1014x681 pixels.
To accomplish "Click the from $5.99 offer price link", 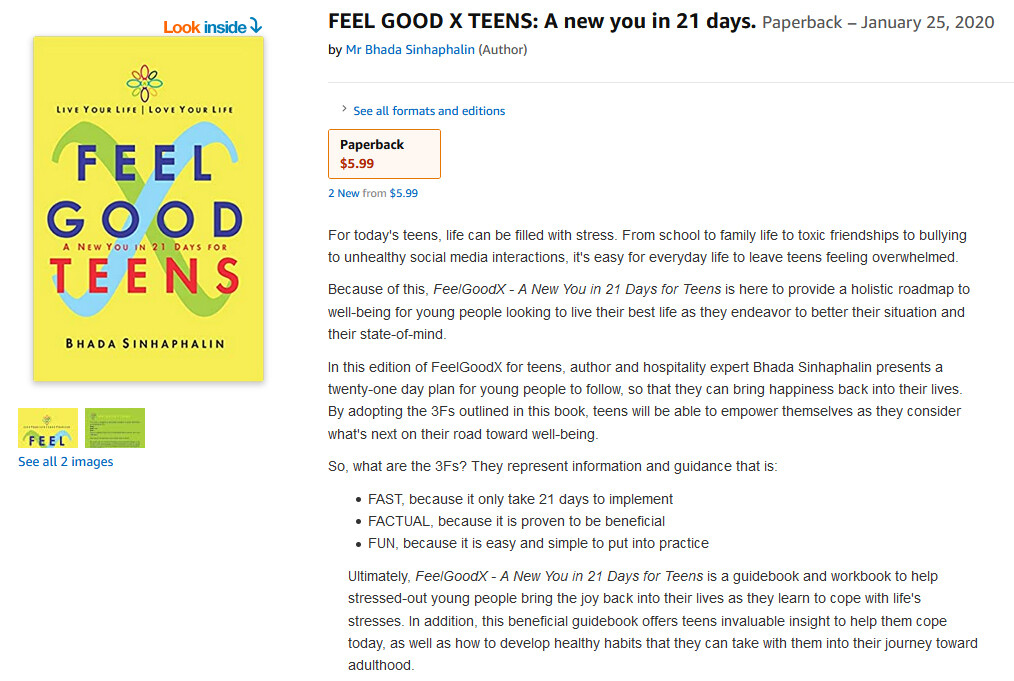I will tap(404, 194).
